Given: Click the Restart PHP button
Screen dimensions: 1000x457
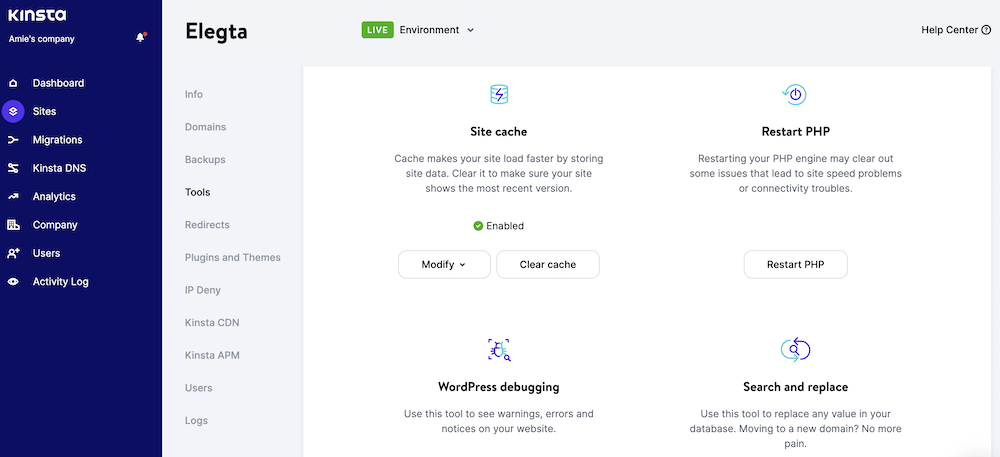Looking at the screenshot, I should 795,265.
